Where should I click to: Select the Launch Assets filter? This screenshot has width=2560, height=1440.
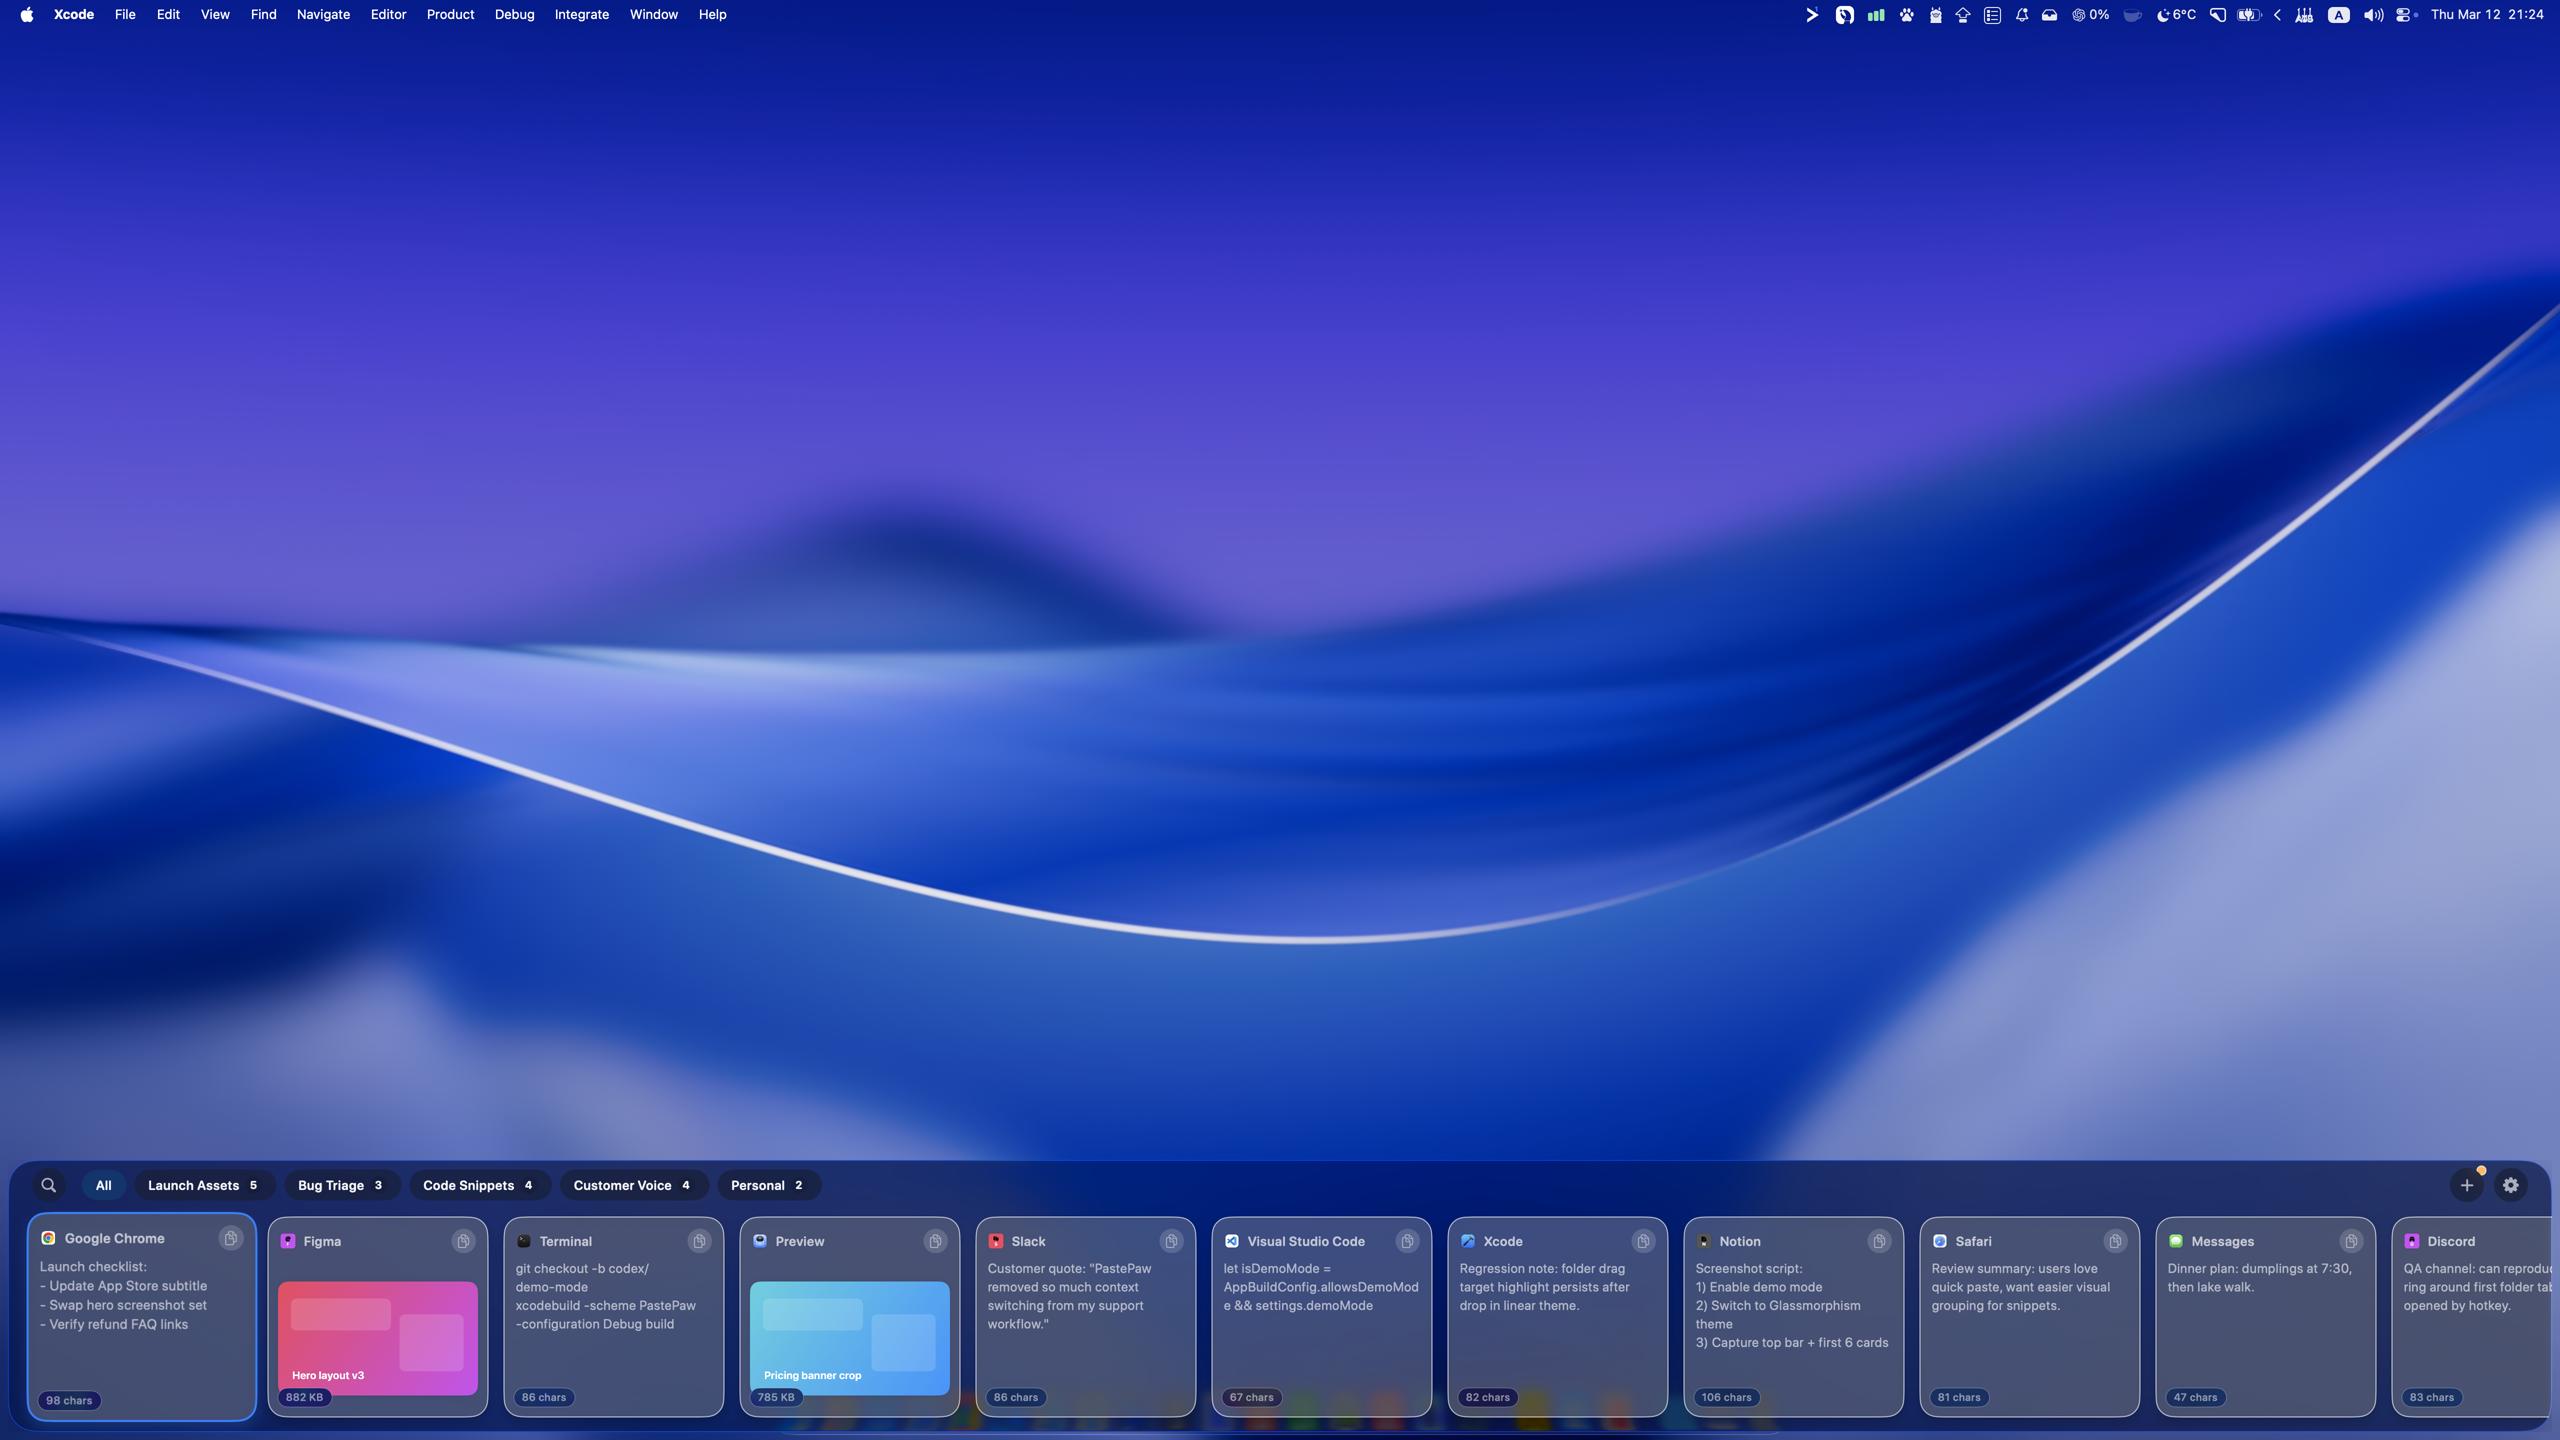203,1185
